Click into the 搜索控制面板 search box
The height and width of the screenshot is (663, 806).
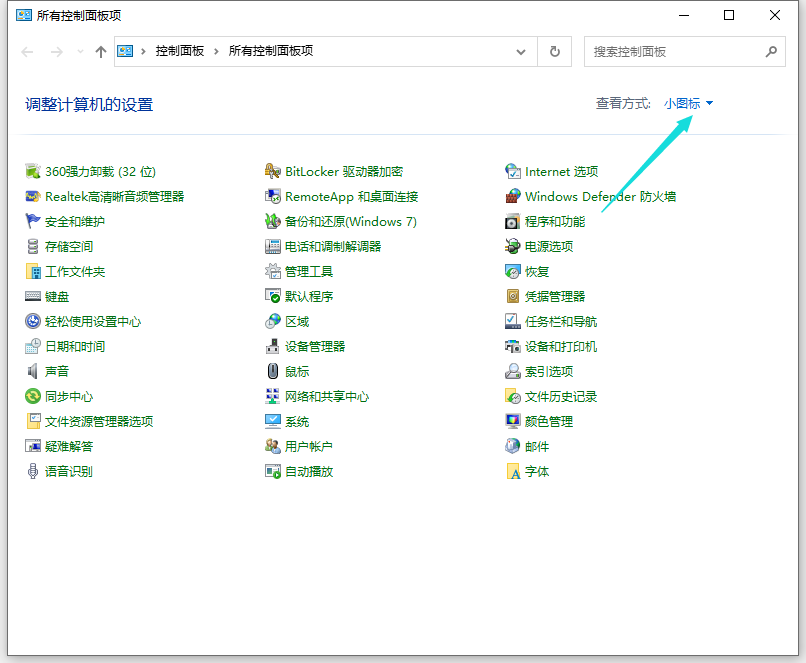(675, 52)
